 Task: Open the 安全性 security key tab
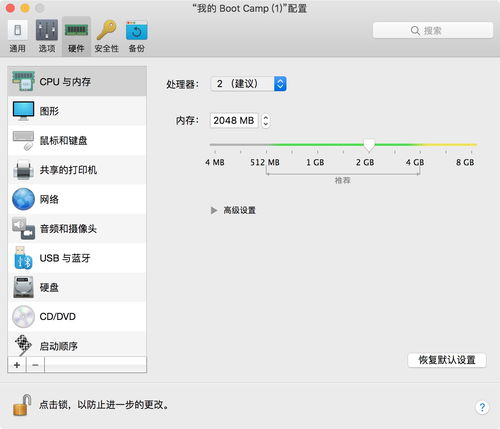tap(106, 36)
